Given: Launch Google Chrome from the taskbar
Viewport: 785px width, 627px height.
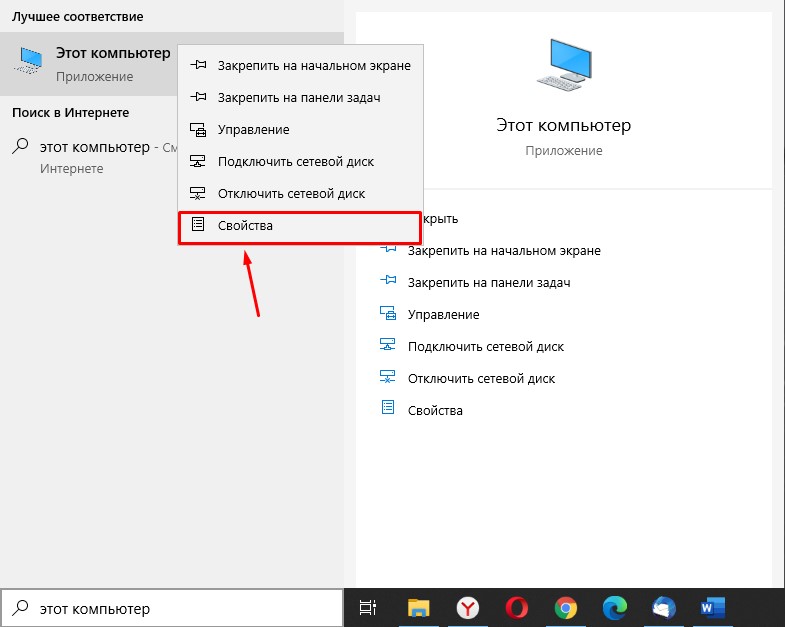Looking at the screenshot, I should [x=566, y=608].
